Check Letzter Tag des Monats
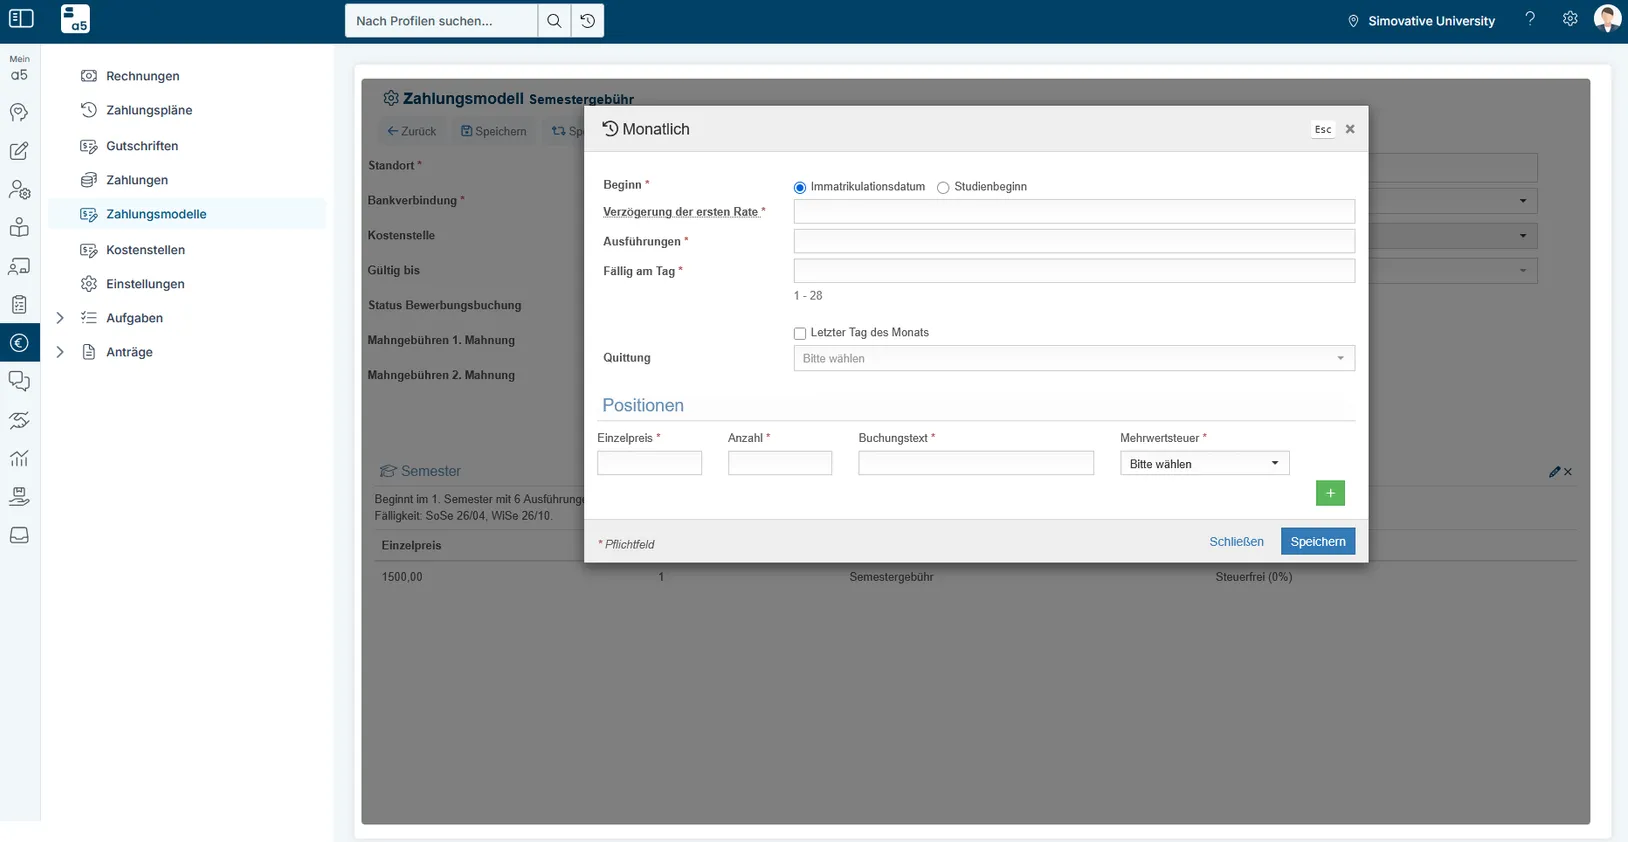 tap(800, 333)
